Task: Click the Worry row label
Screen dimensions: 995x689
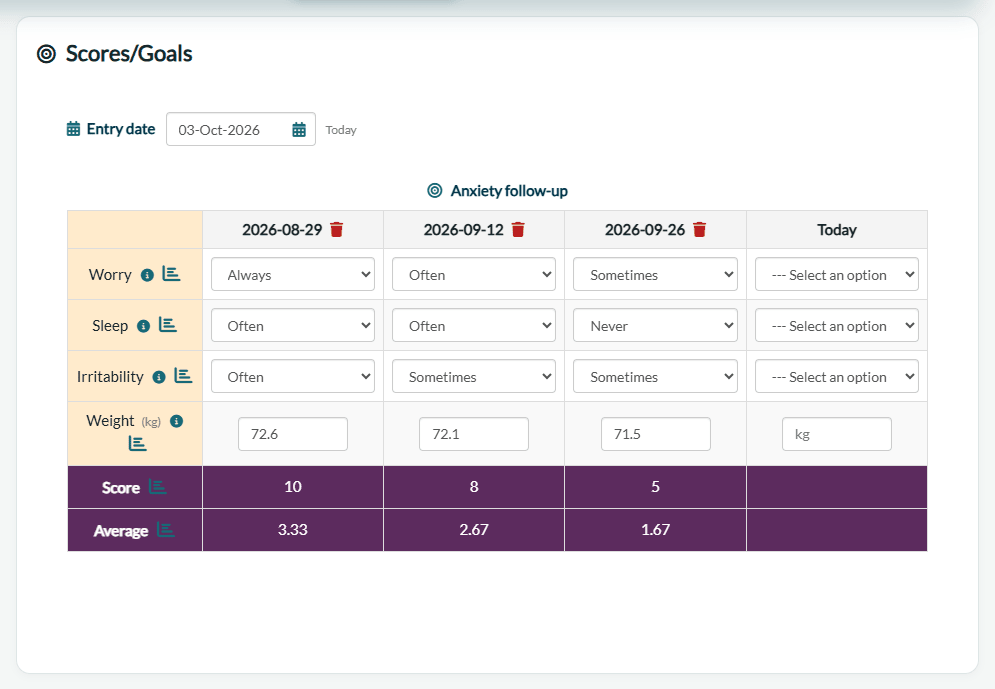Action: [110, 275]
